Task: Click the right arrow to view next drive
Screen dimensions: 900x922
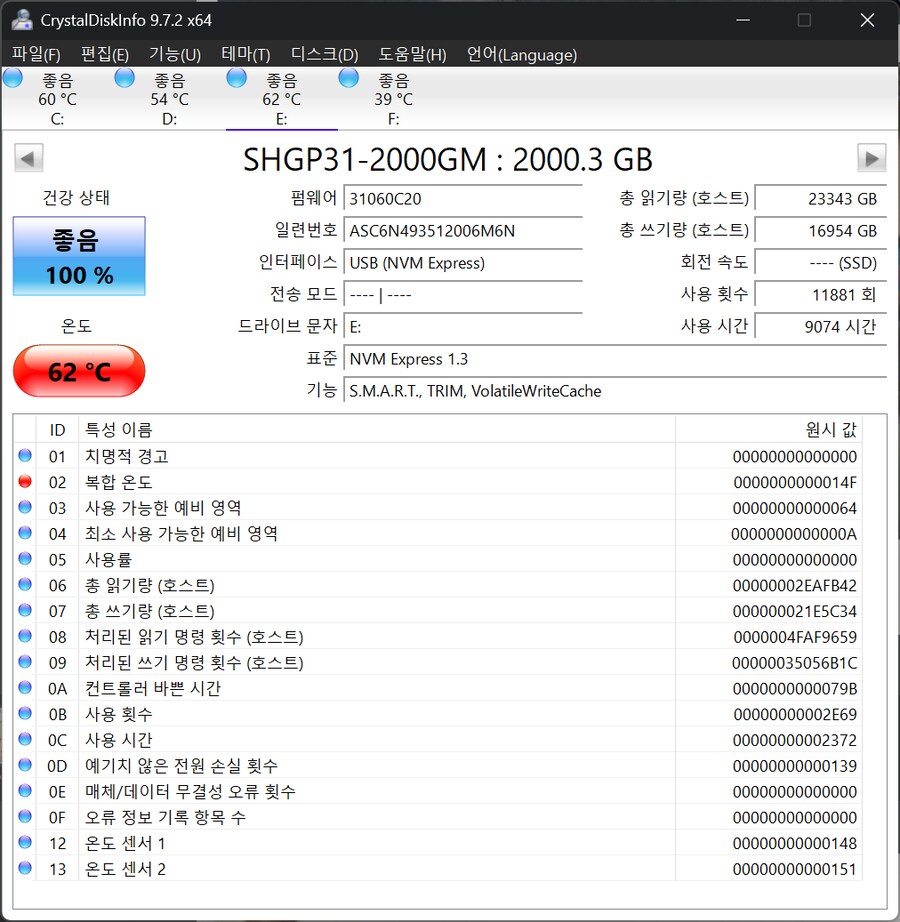Action: click(x=871, y=158)
